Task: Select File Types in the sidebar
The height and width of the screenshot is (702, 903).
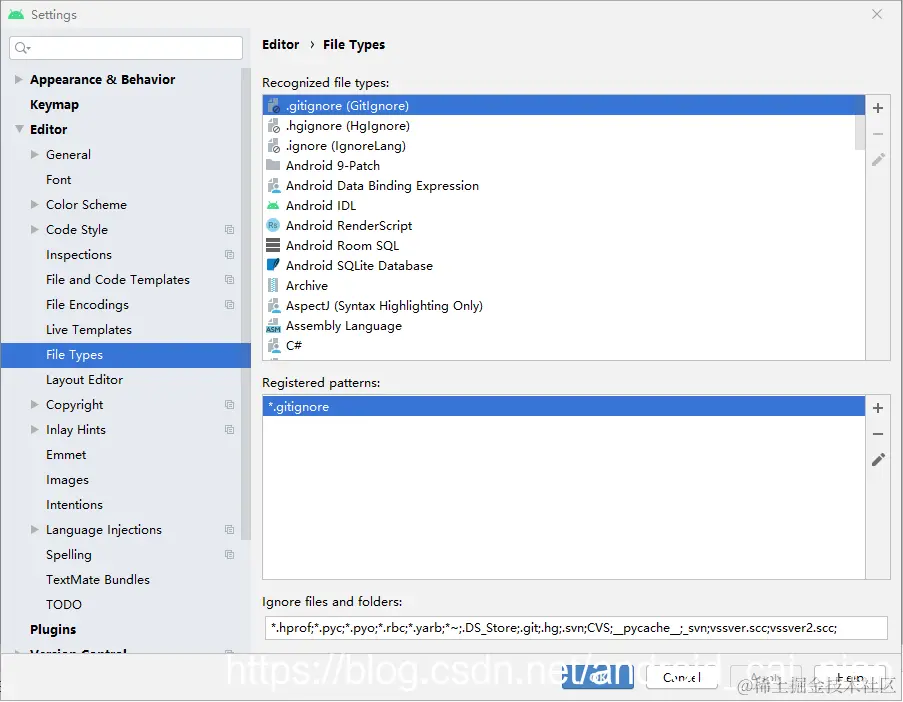Action: (126, 355)
